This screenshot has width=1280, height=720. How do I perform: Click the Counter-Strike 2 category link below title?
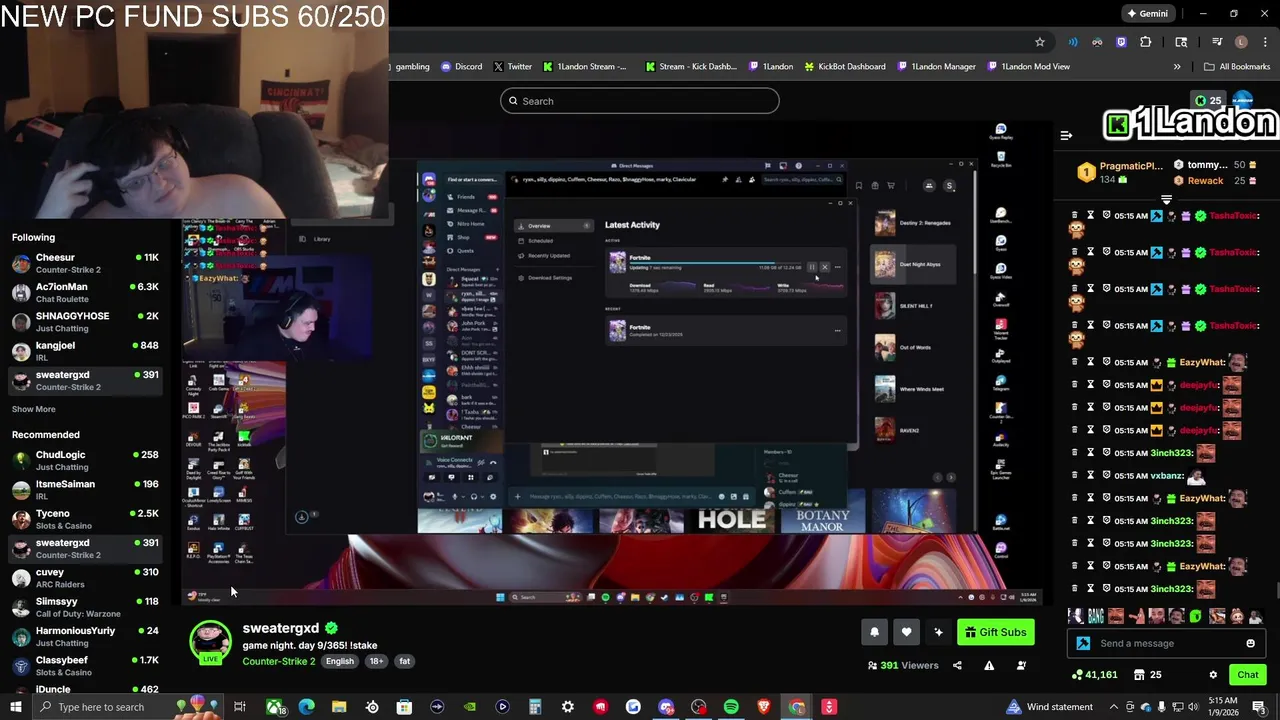pos(278,661)
